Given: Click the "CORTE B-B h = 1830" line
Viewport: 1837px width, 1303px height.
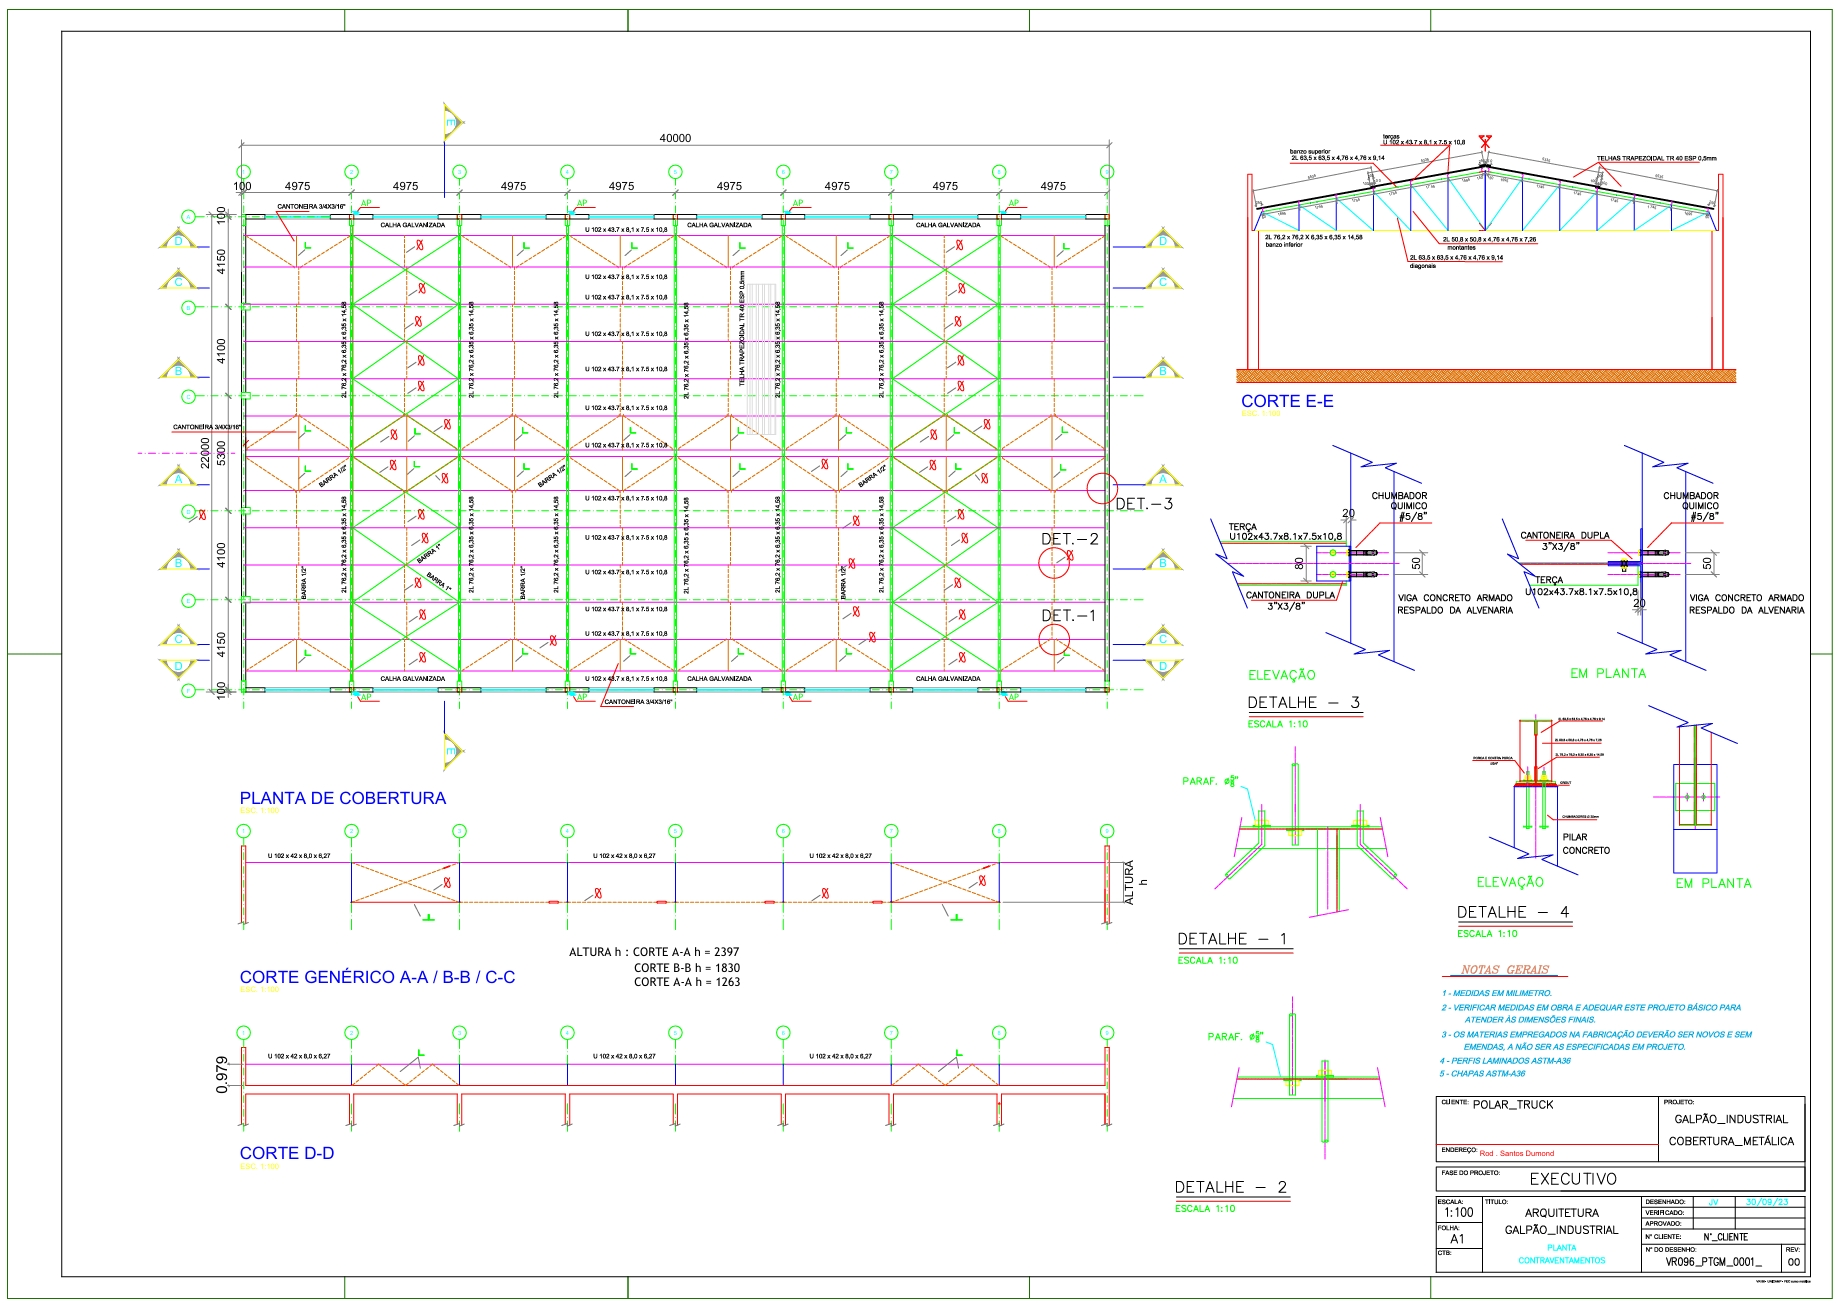Looking at the screenshot, I should [687, 968].
